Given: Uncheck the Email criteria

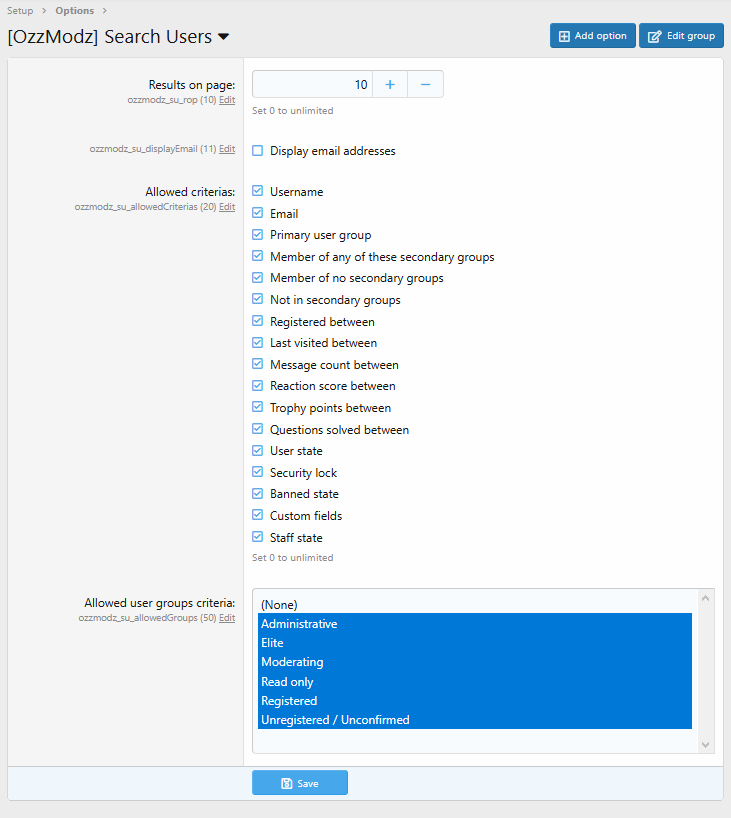Looking at the screenshot, I should [x=257, y=213].
